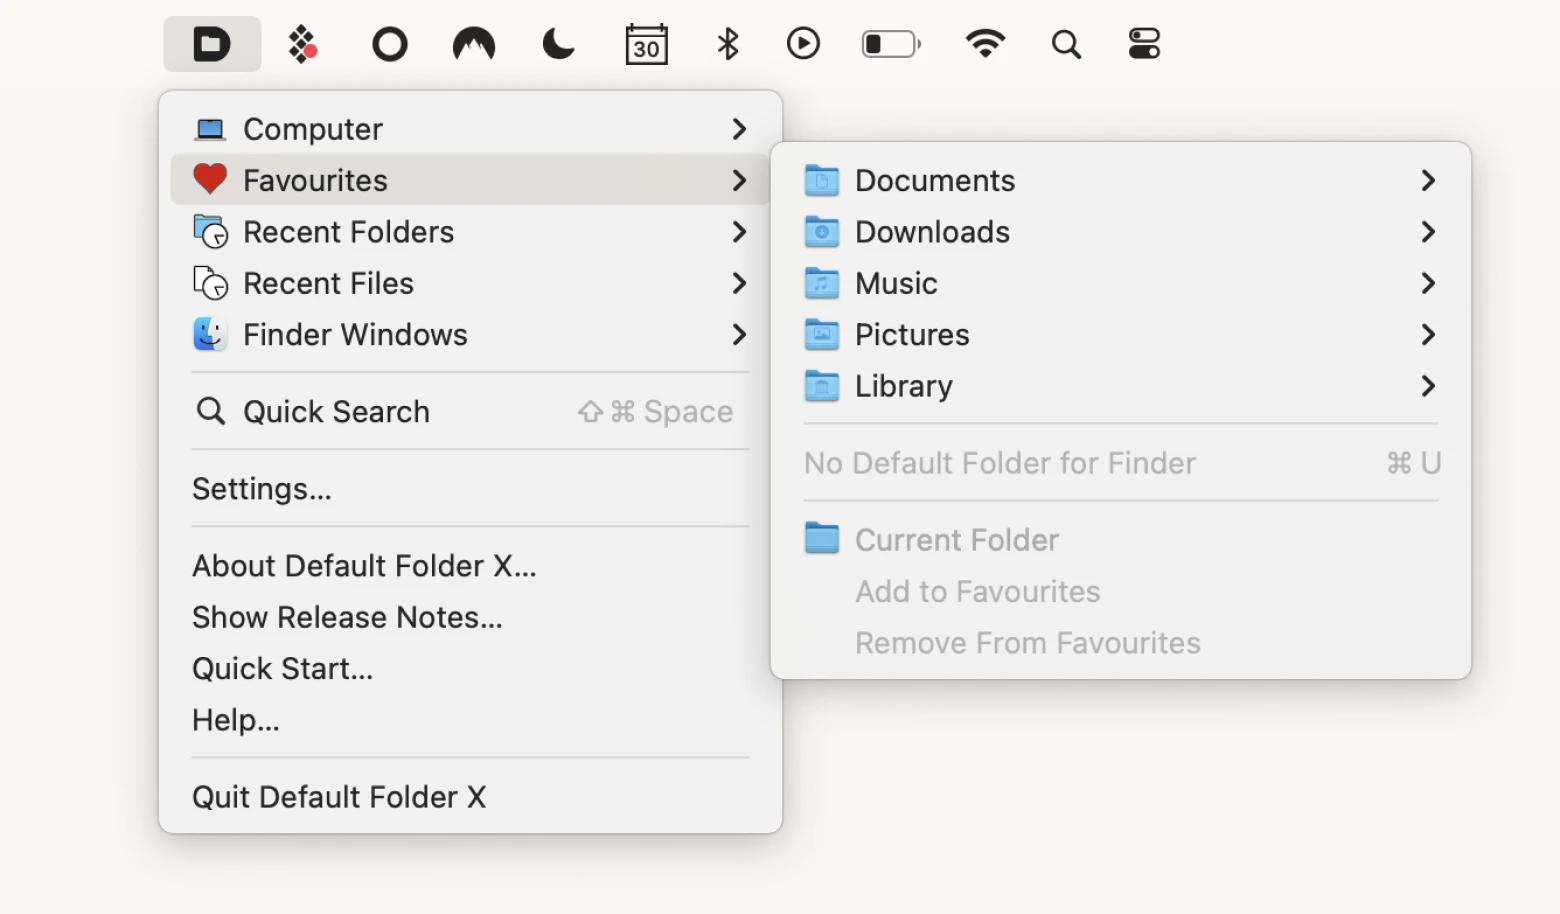This screenshot has width=1560, height=914.
Task: Expand the Recent Folders submenu chevron
Action: pos(739,232)
